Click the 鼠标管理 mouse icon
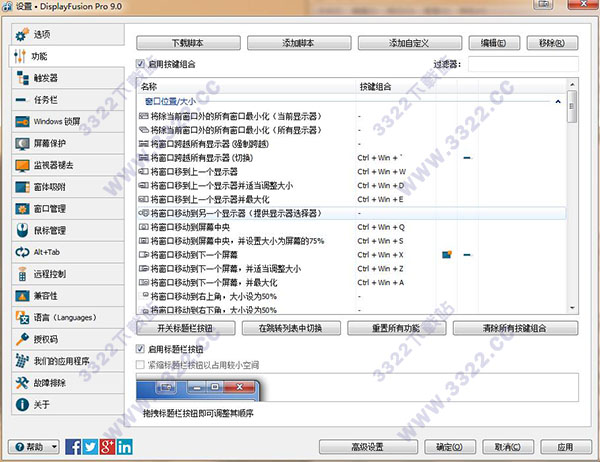 click(x=22, y=230)
